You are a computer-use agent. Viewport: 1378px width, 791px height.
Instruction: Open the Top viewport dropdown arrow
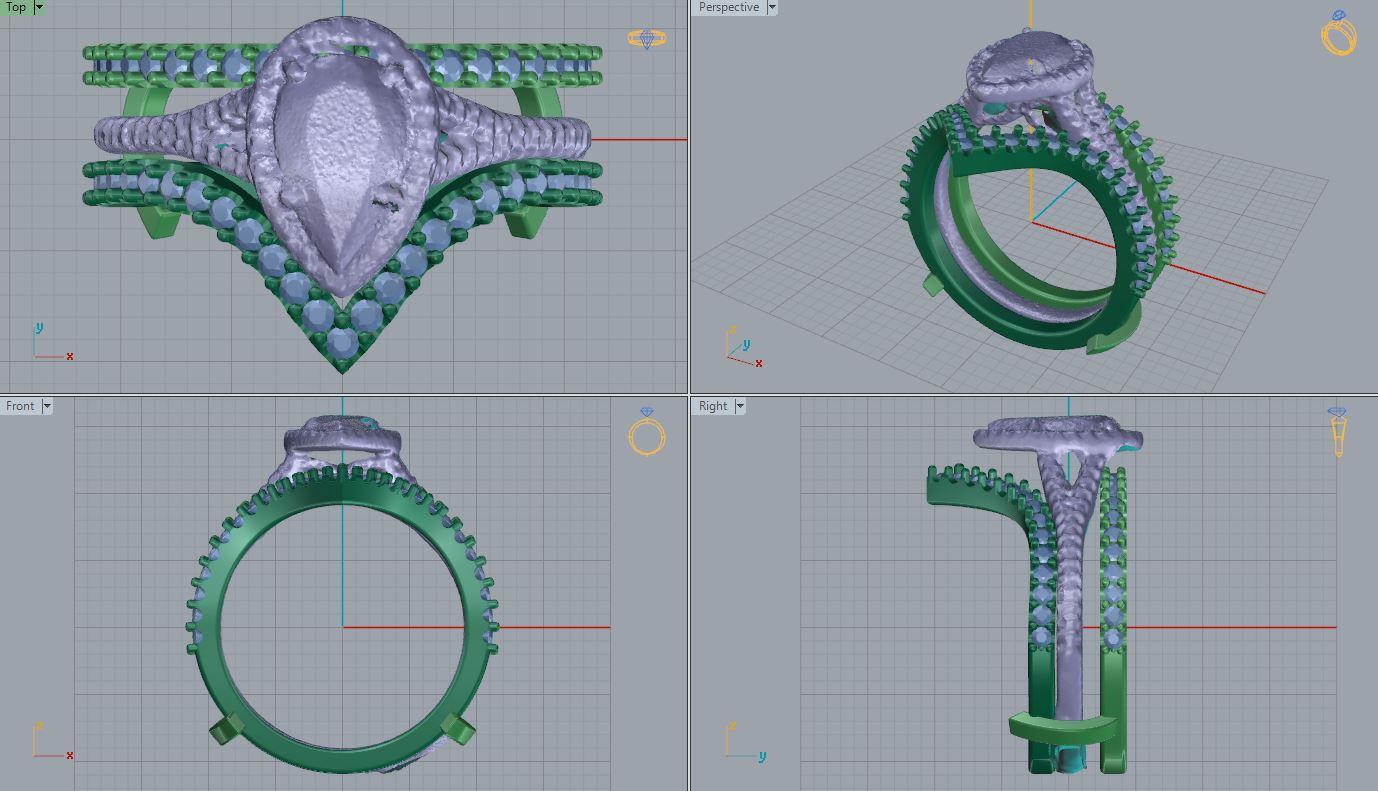40,7
